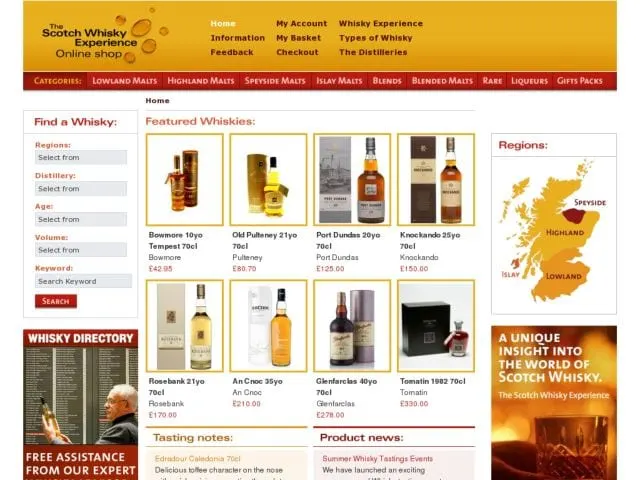
Task: Select Blends category
Action: point(387,81)
